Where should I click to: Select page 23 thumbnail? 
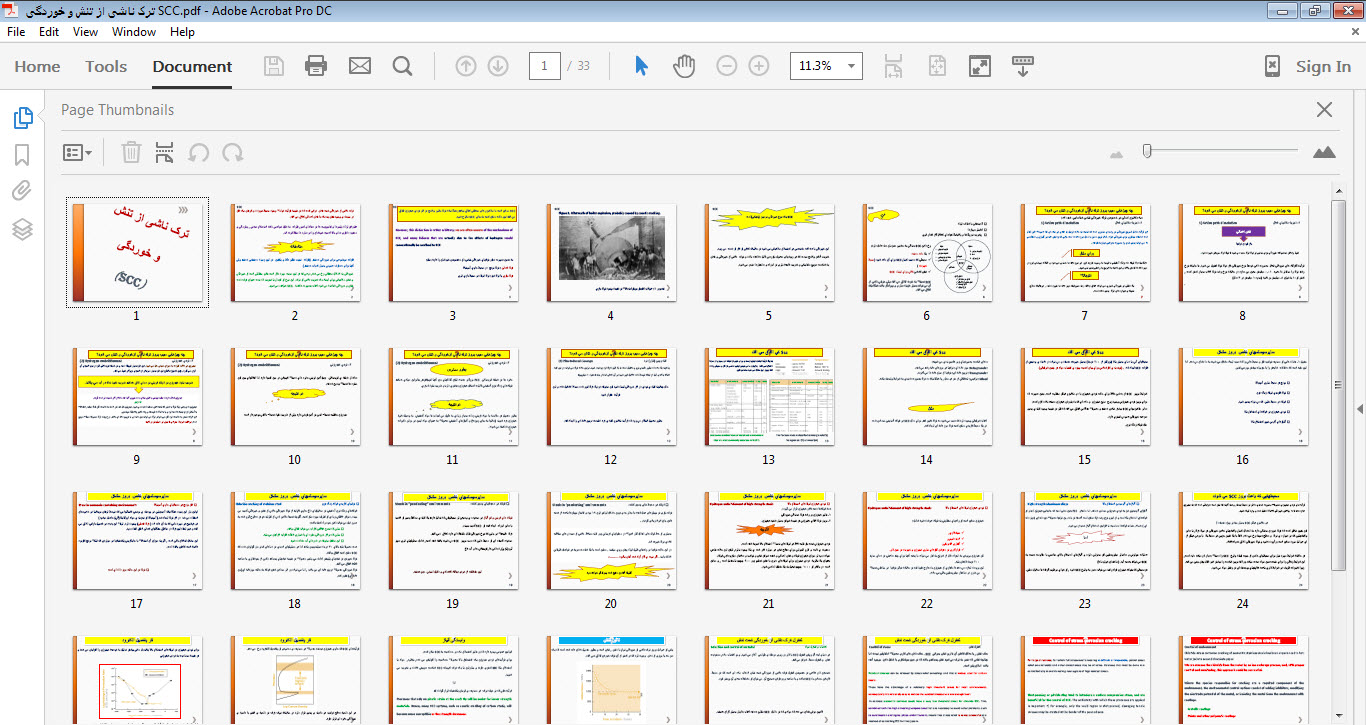click(x=1084, y=540)
